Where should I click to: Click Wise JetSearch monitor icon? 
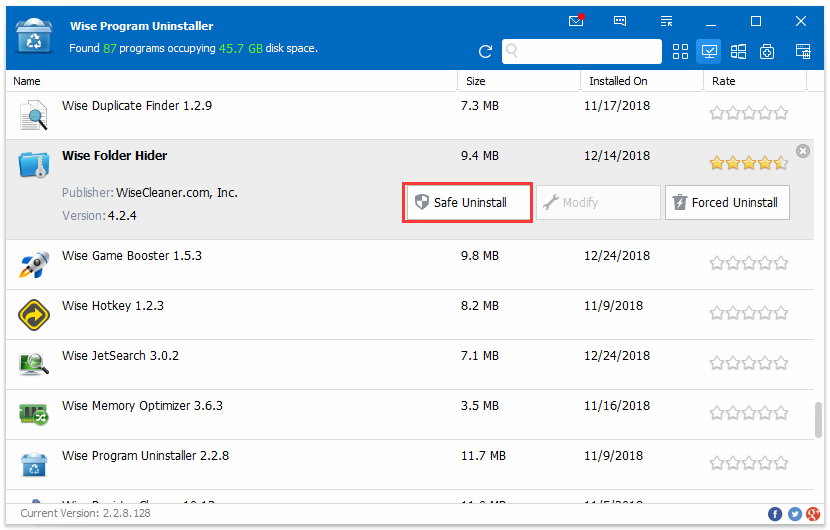[x=34, y=364]
